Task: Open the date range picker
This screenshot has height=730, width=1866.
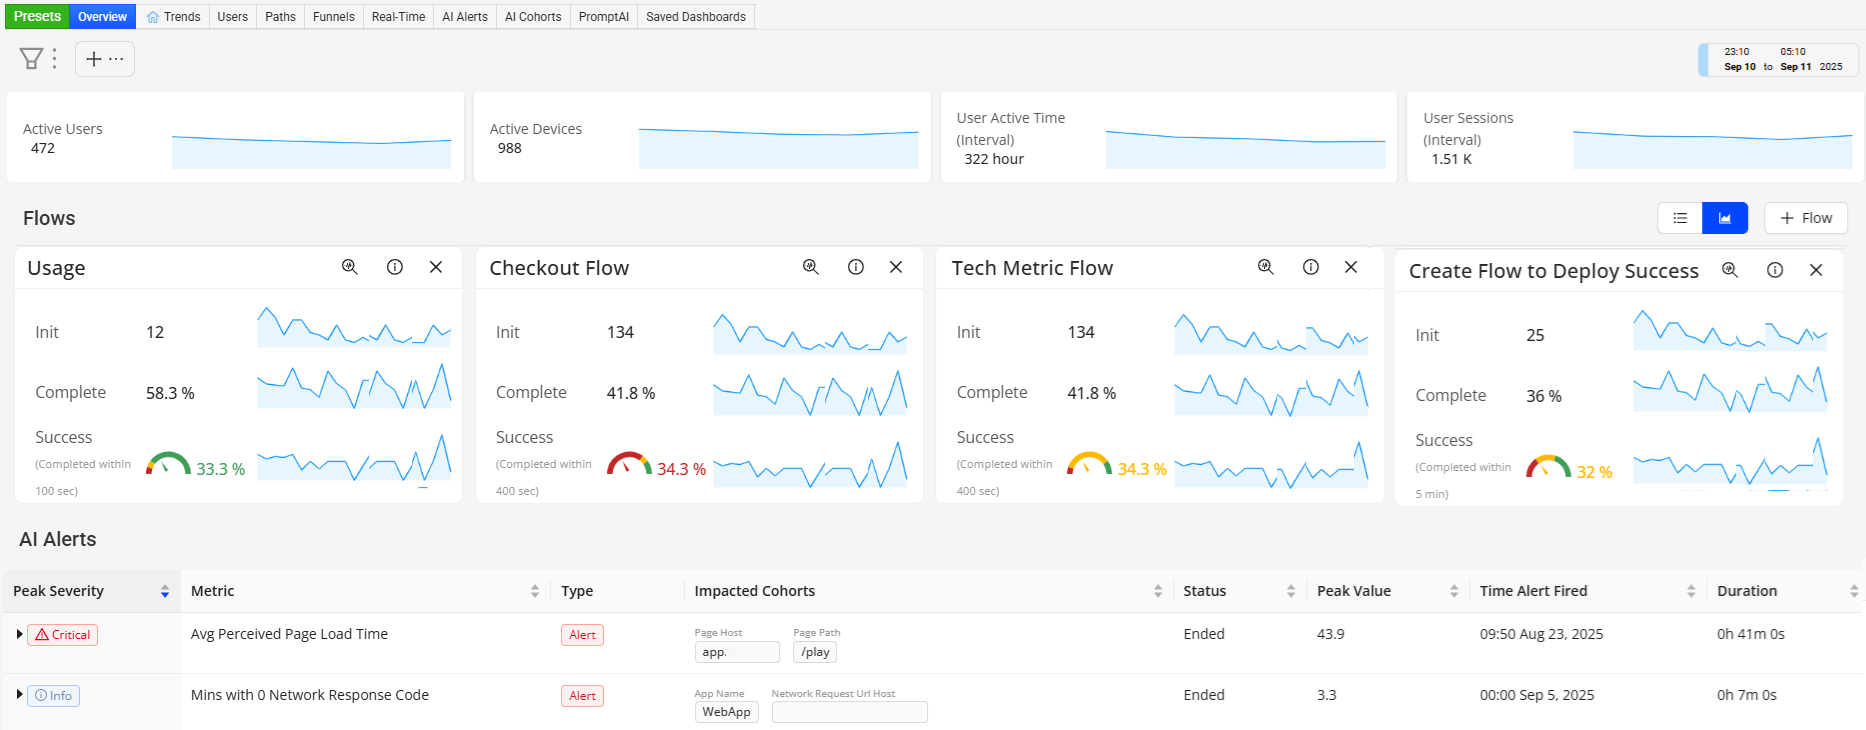Action: pyautogui.click(x=1782, y=59)
